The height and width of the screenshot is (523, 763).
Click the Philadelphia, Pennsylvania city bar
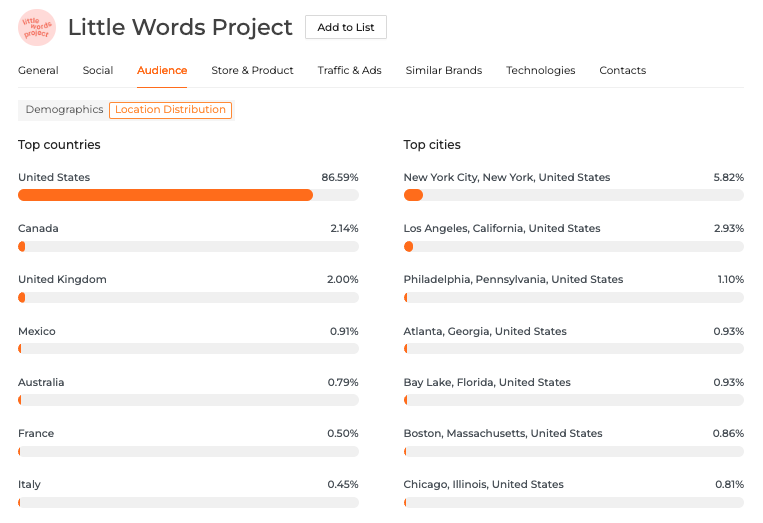click(573, 297)
